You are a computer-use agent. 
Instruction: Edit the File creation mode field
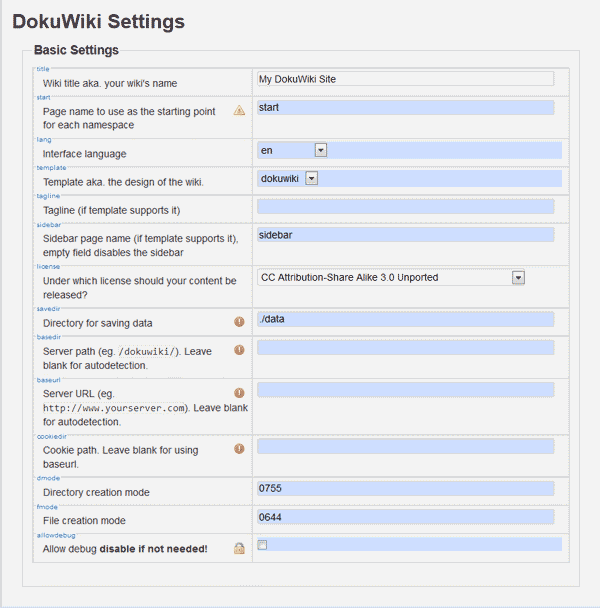pos(405,517)
